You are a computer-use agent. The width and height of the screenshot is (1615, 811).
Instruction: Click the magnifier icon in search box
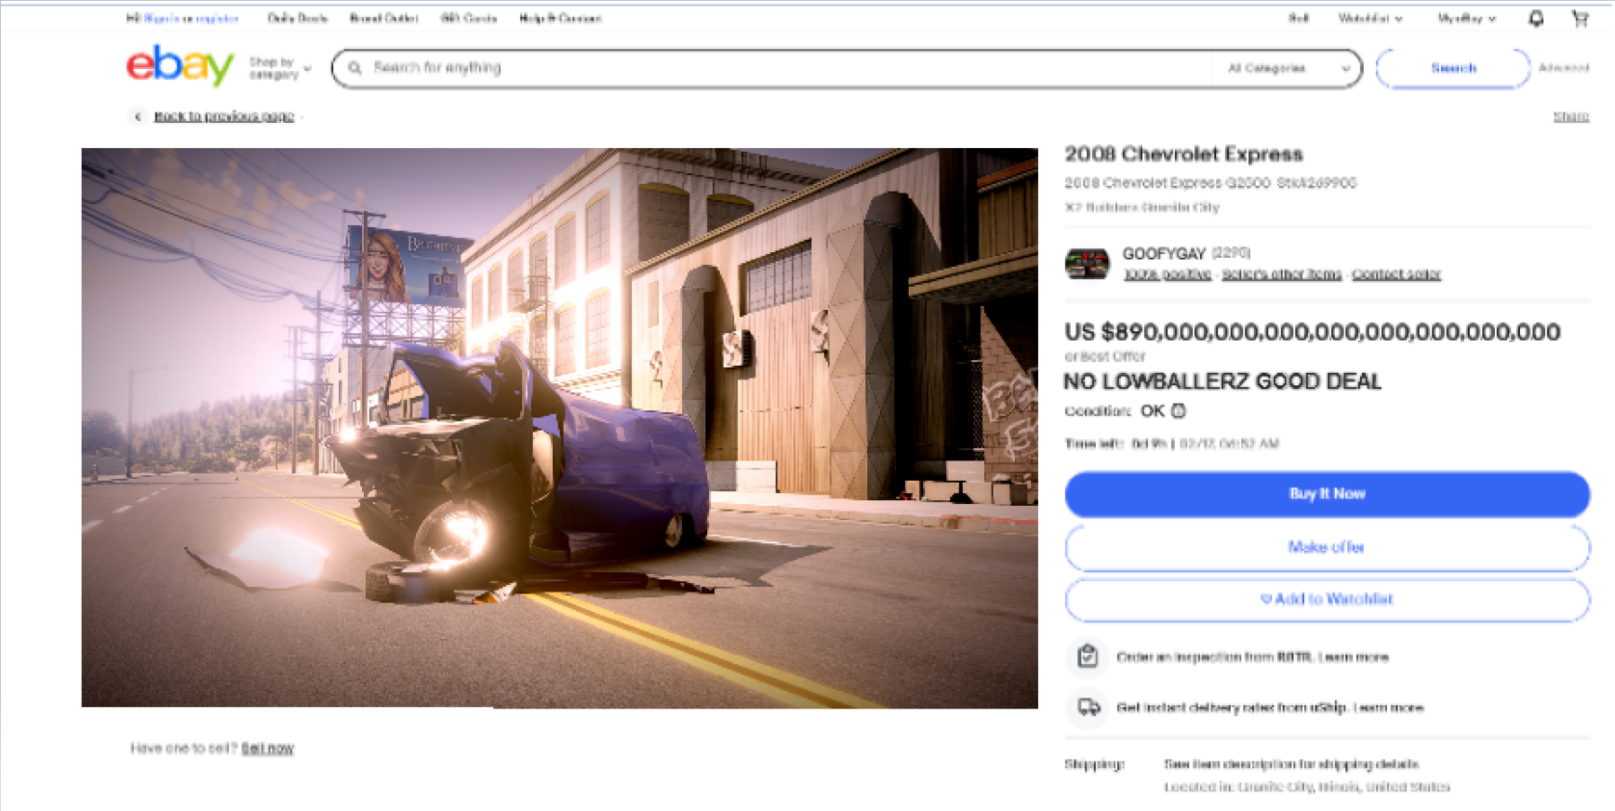click(355, 68)
